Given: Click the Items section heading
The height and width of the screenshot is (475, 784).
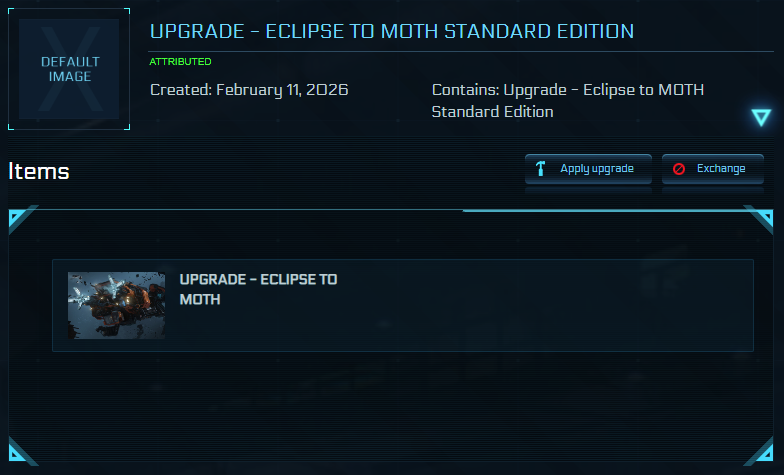Looking at the screenshot, I should click(x=39, y=171).
